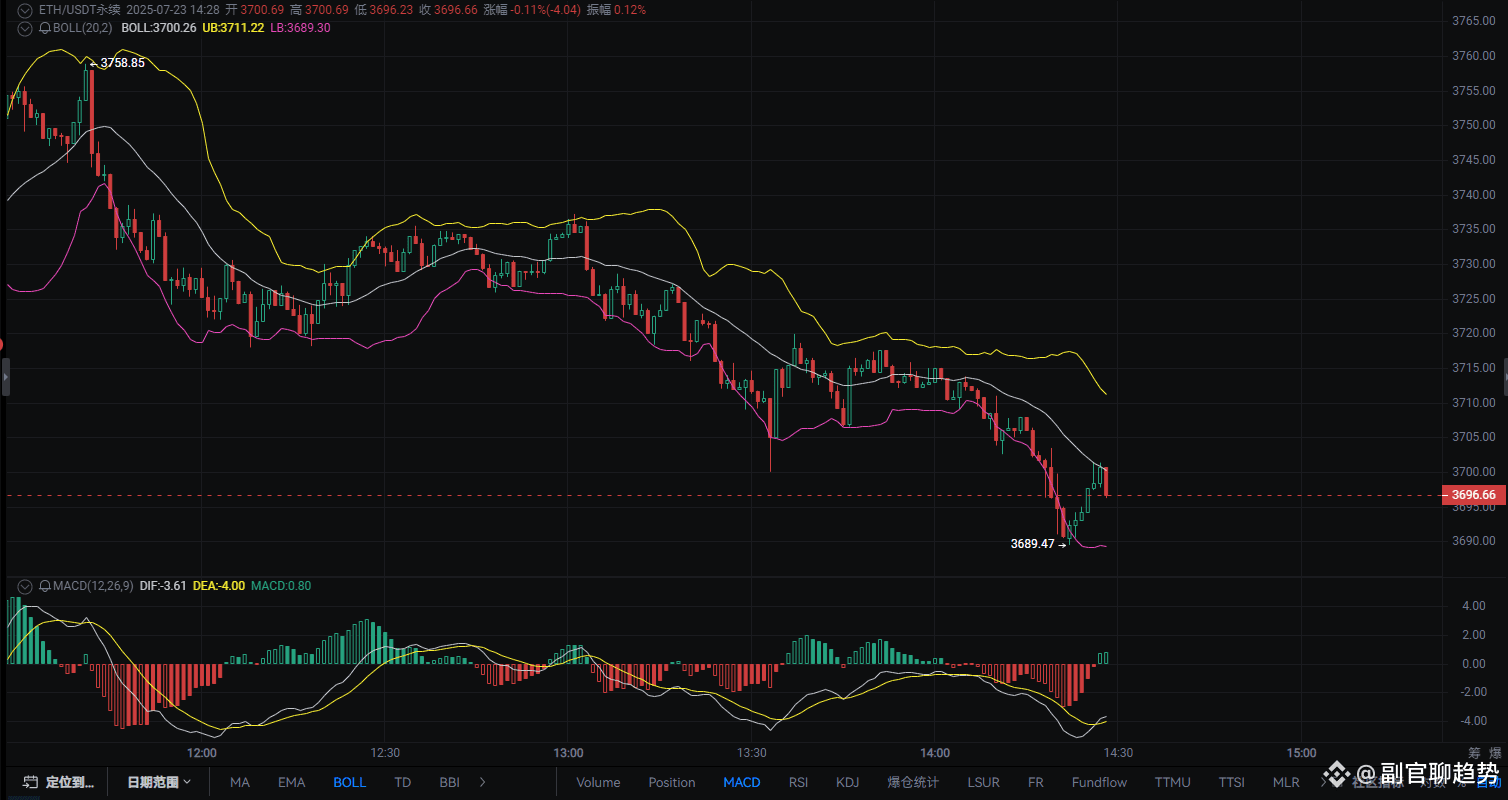1508x800 pixels.
Task: Click the MACD:0.80 value
Action: click(281, 585)
